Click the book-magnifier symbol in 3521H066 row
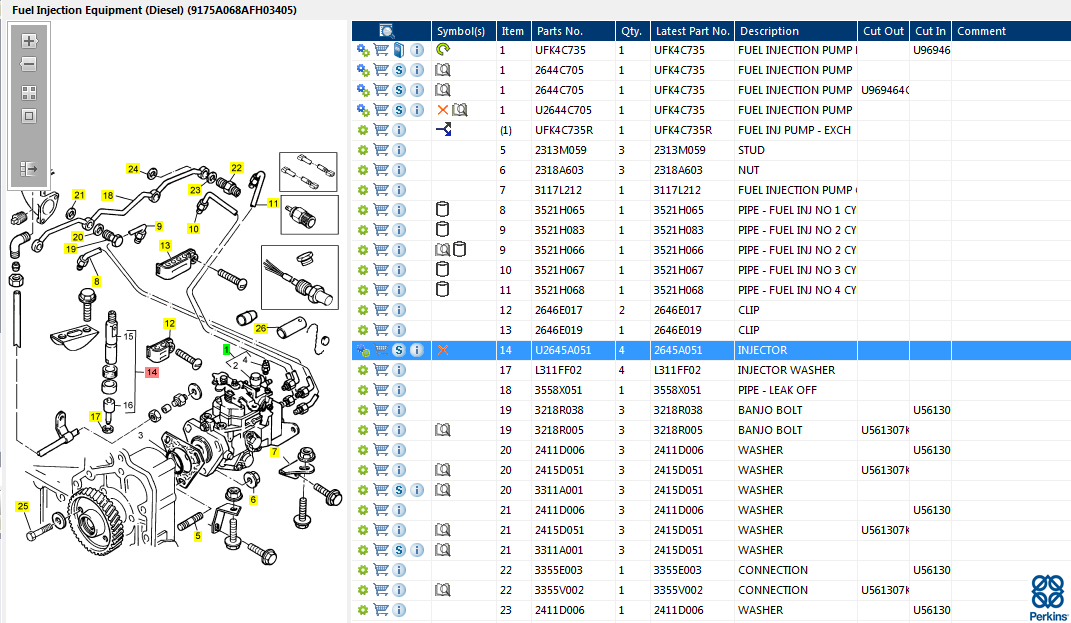 click(443, 249)
